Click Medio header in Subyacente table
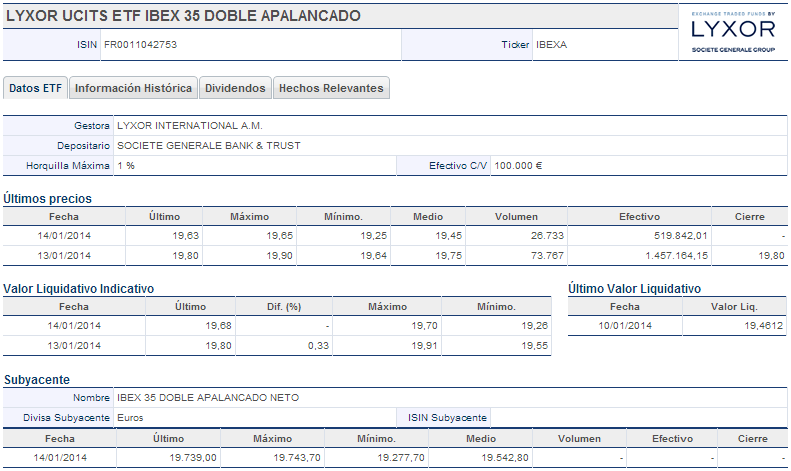 point(481,439)
